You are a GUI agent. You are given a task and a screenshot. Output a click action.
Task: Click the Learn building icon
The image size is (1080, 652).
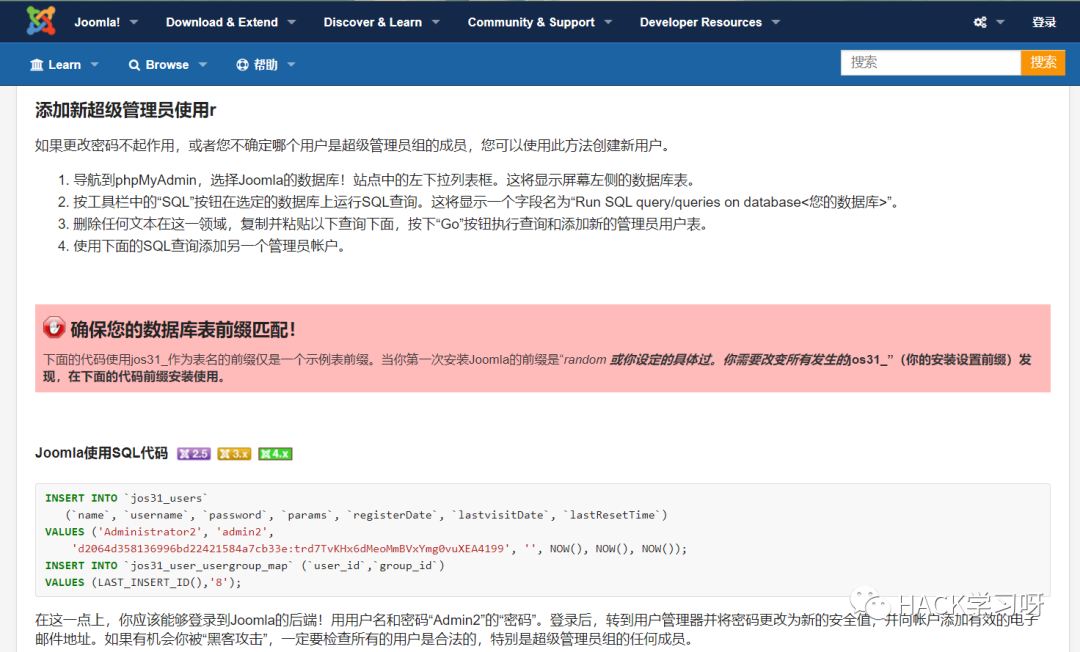click(37, 65)
